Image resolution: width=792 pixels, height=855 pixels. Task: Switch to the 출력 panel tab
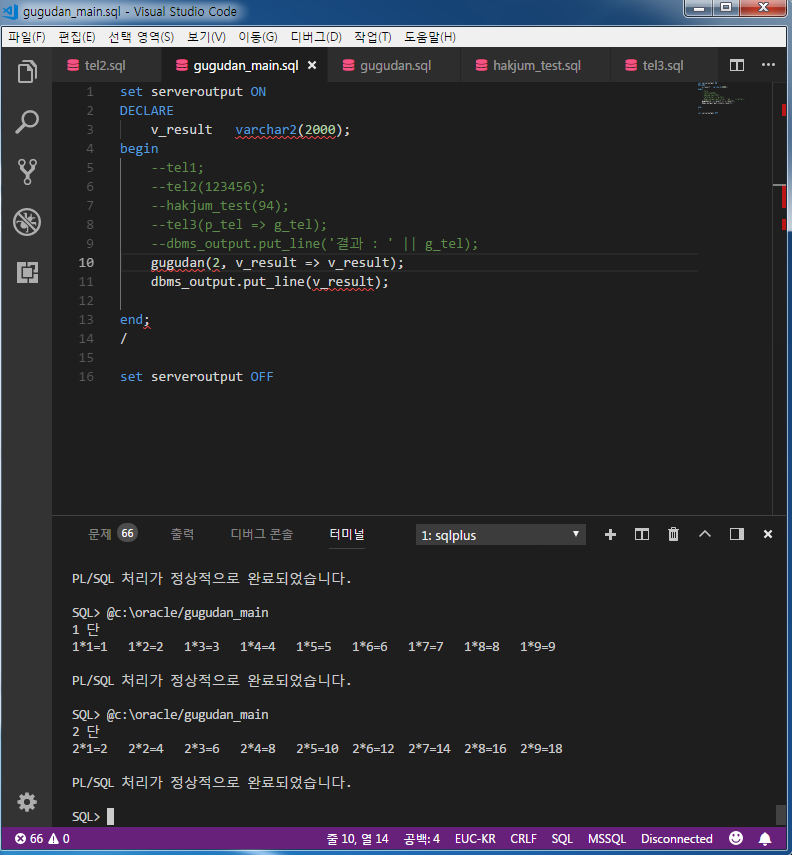[x=182, y=534]
